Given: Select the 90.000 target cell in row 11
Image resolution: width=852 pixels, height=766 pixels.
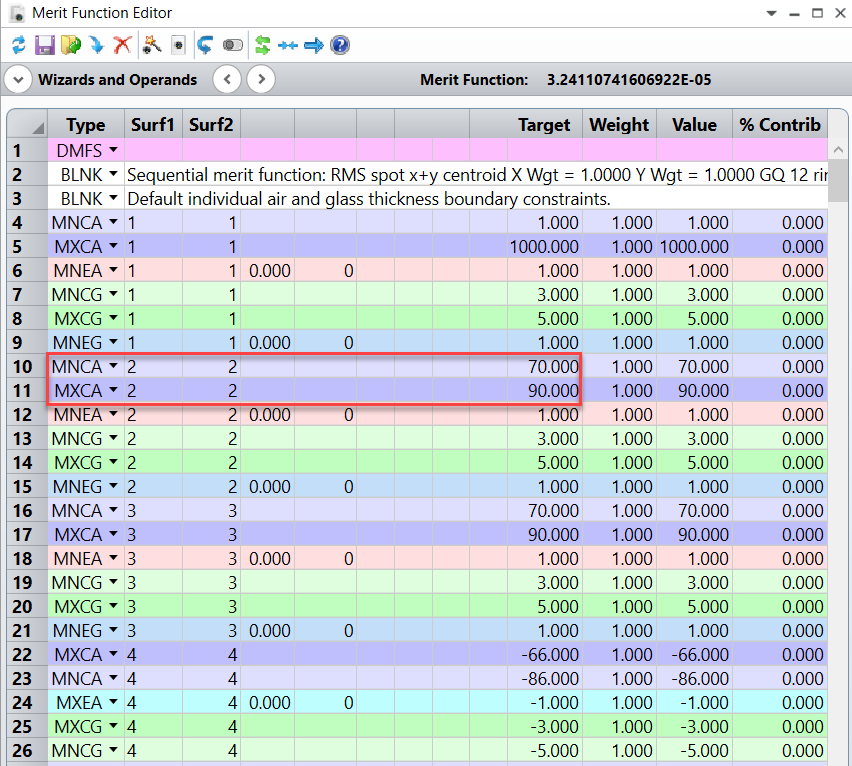Looking at the screenshot, I should (544, 390).
